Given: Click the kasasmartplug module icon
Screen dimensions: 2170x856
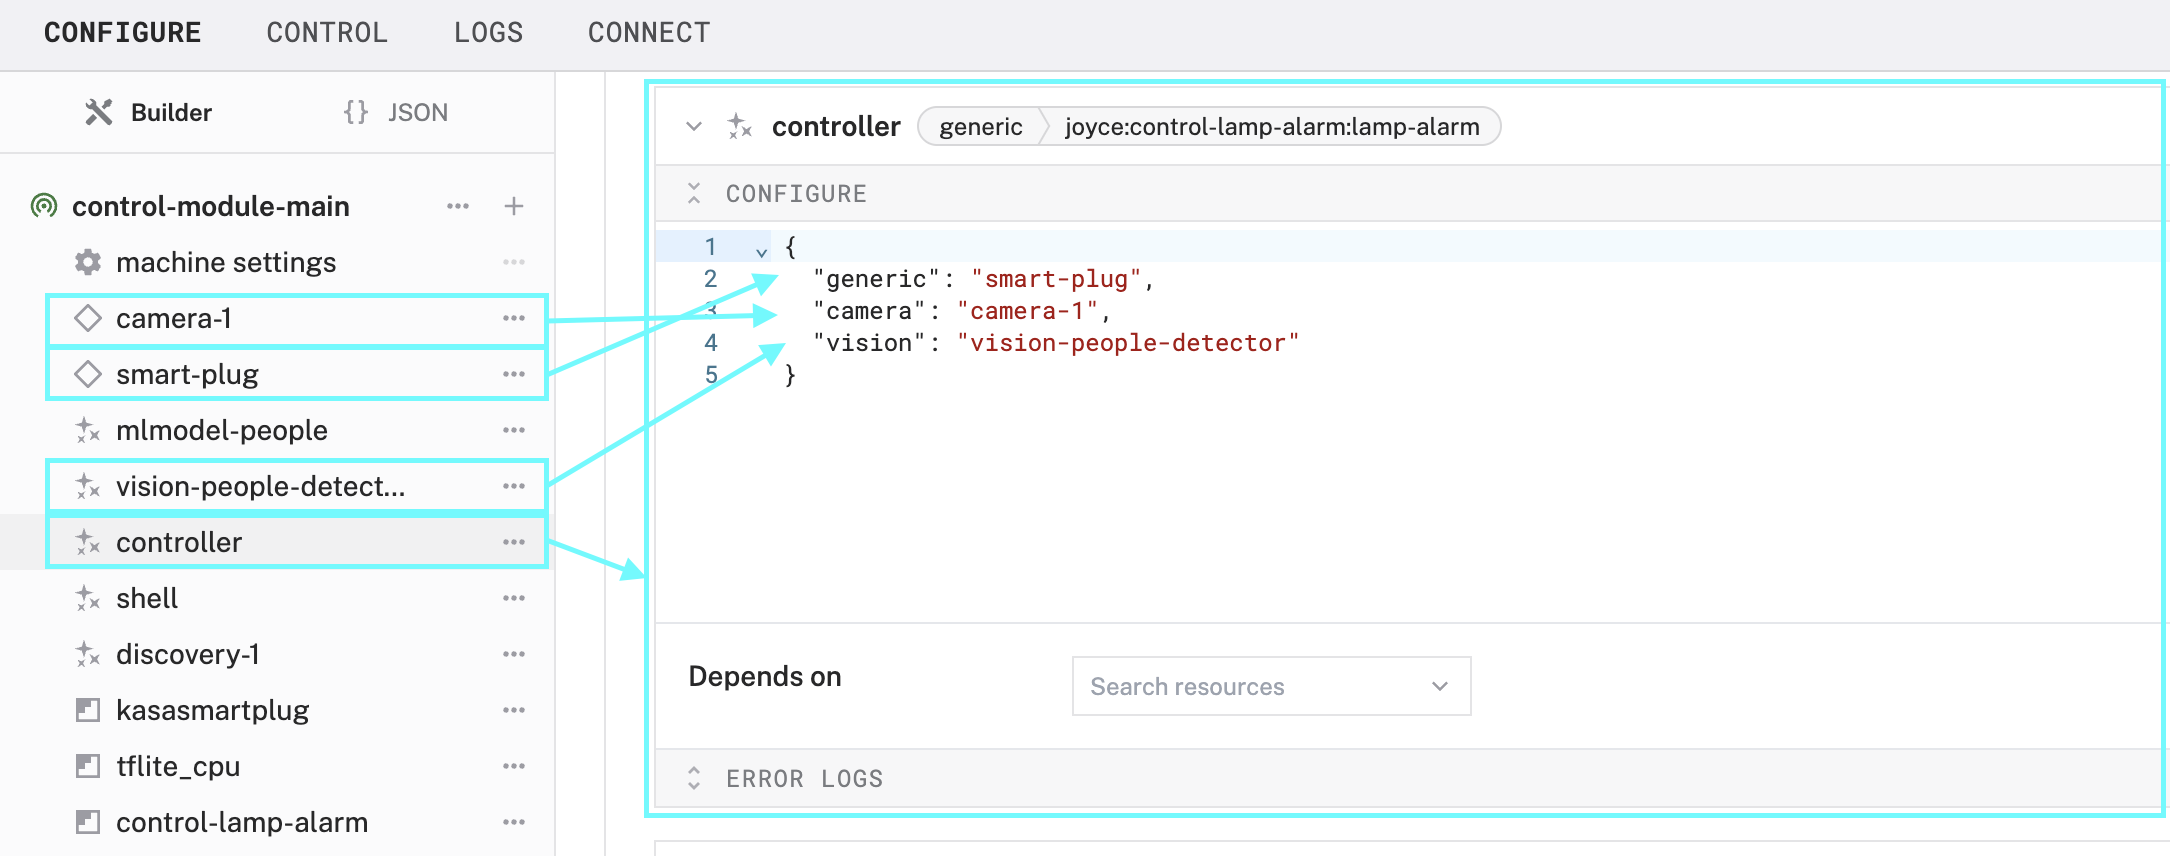Looking at the screenshot, I should (x=88, y=710).
